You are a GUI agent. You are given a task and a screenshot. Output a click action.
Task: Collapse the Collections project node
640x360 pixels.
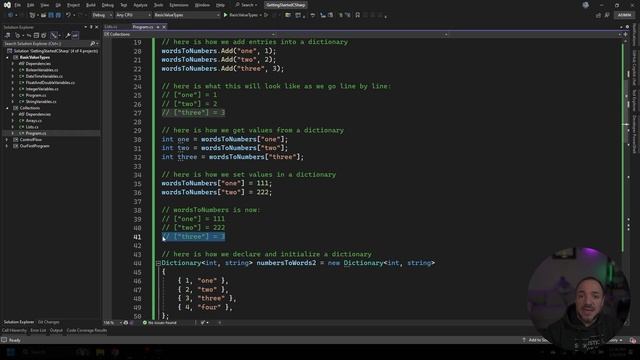coord(7,108)
